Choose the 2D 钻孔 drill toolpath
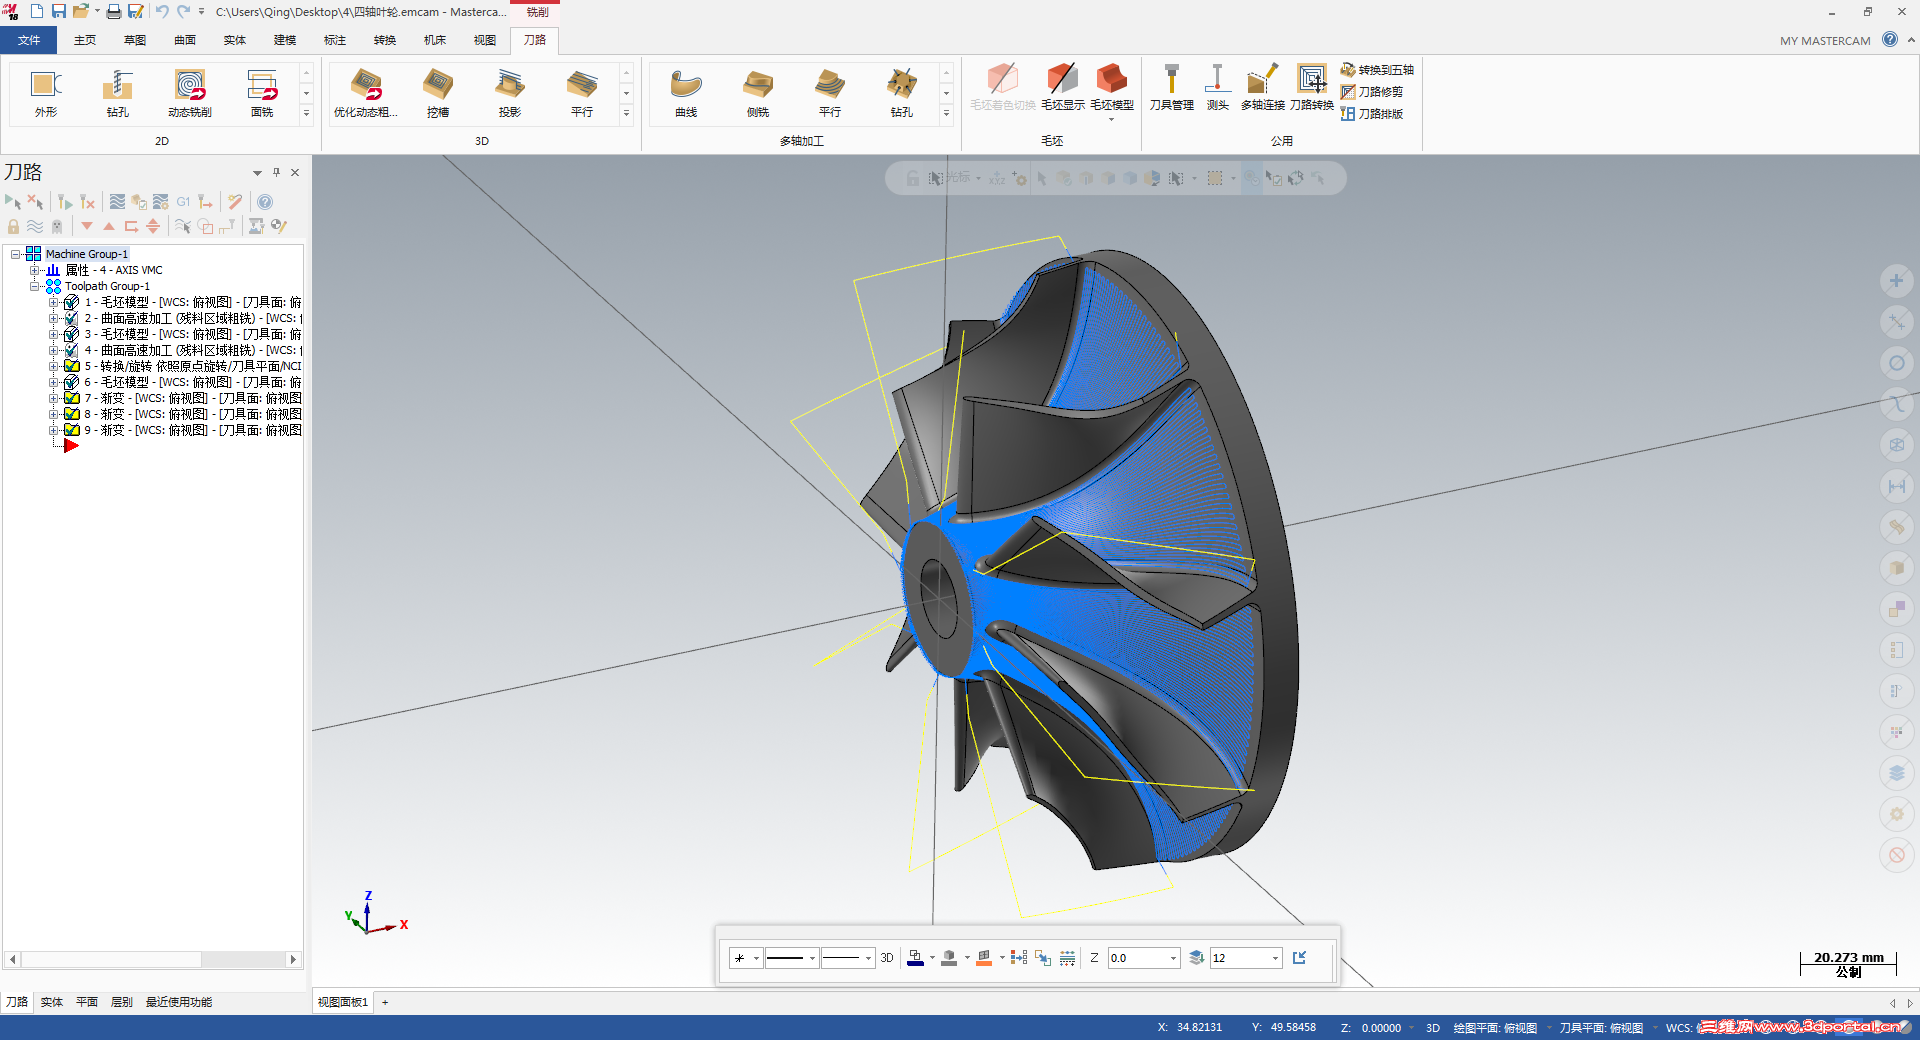The width and height of the screenshot is (1920, 1040). click(x=118, y=93)
